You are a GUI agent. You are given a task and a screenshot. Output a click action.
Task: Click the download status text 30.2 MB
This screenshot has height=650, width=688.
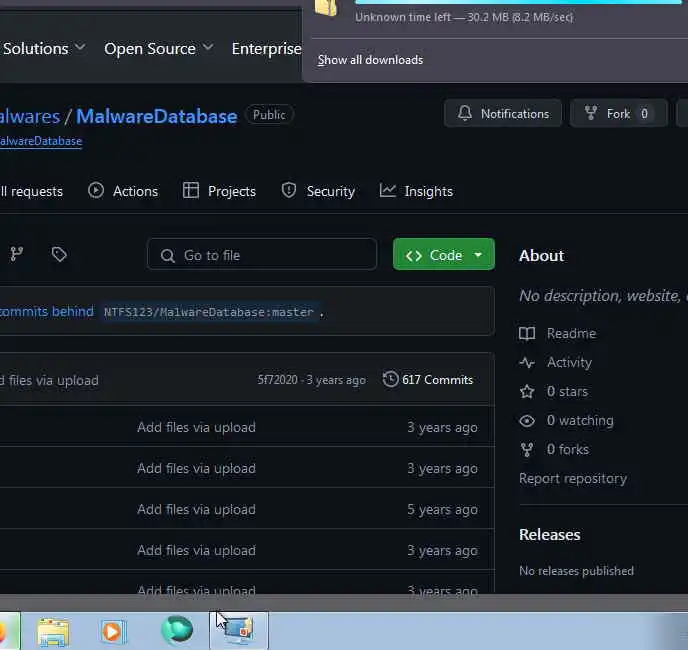(464, 18)
